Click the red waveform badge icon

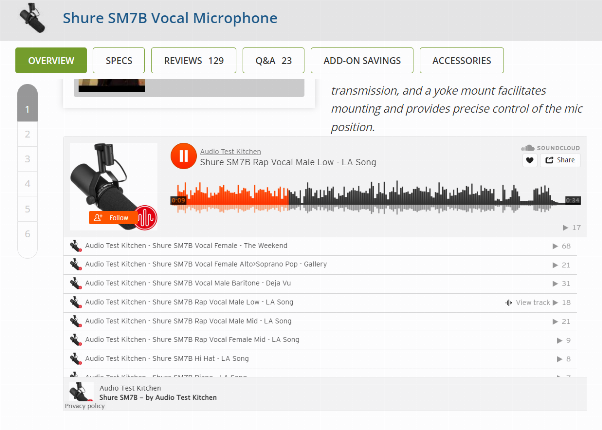pyautogui.click(x=146, y=218)
